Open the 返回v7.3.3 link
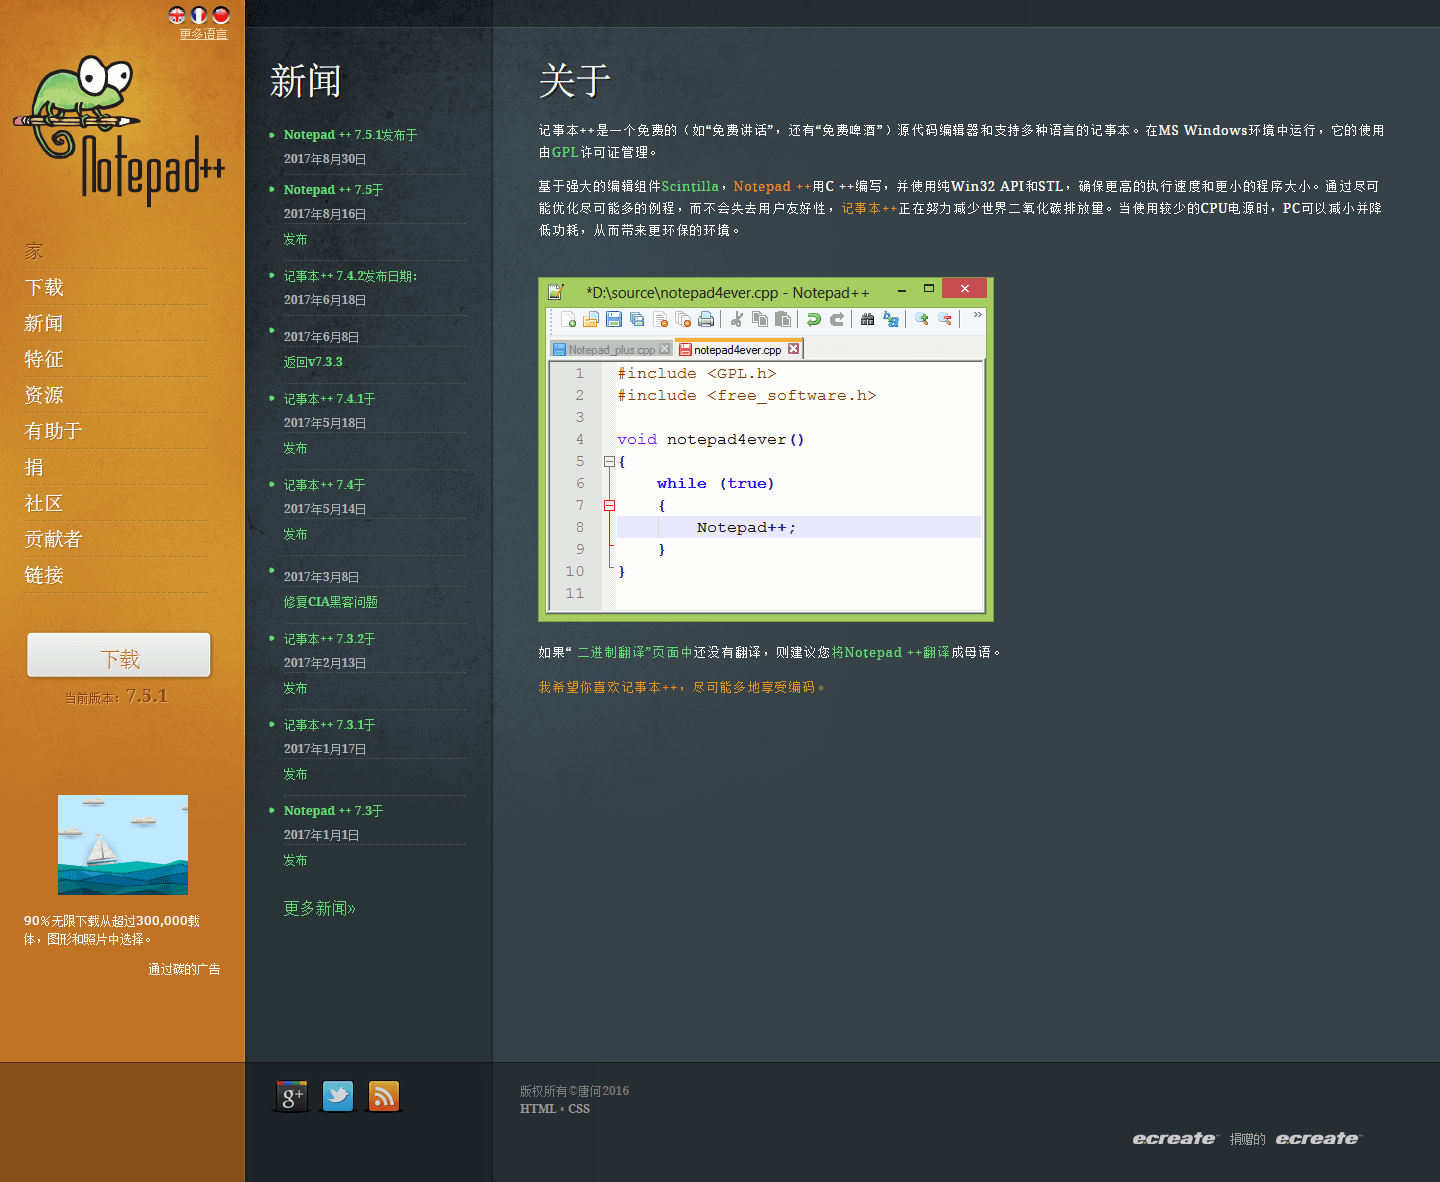This screenshot has width=1440, height=1182. [313, 362]
